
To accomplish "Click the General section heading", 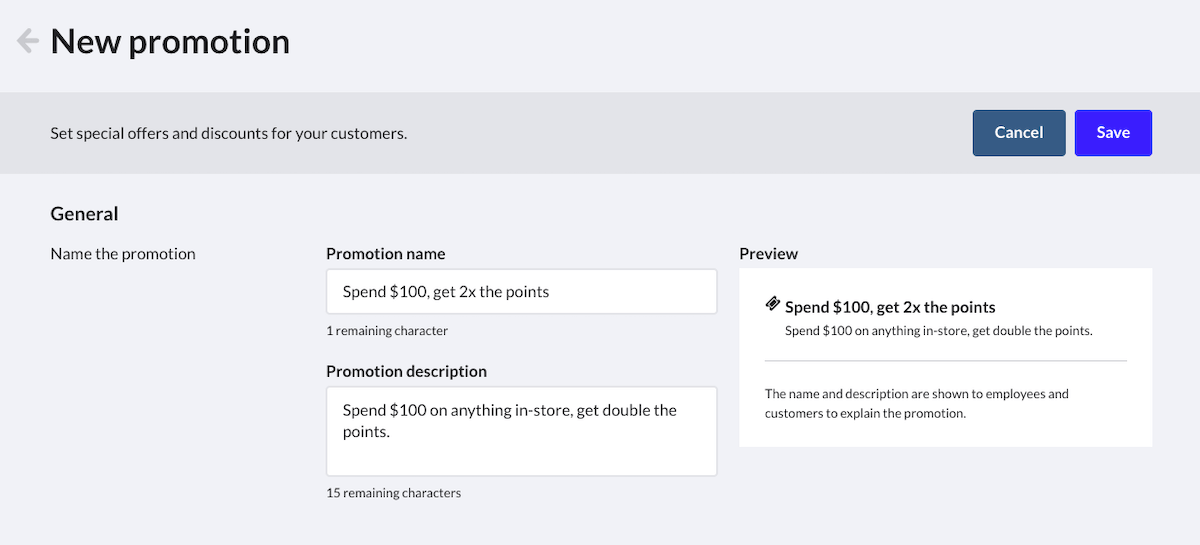I will [x=84, y=214].
